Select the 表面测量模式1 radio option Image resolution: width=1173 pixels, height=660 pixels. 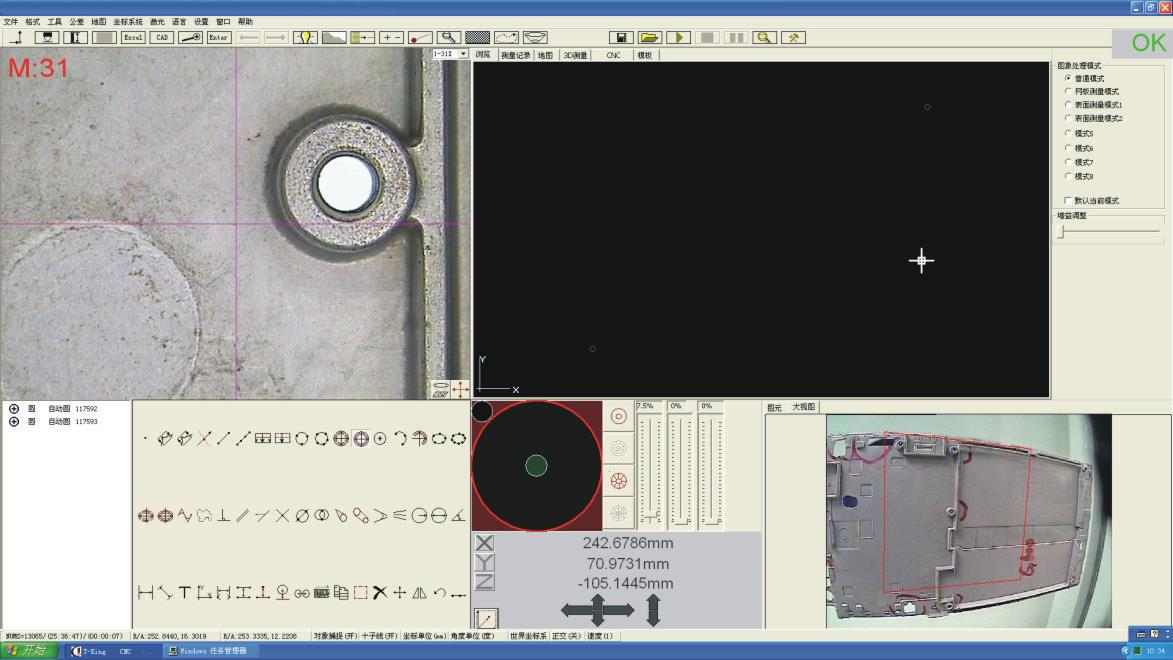[1067, 104]
